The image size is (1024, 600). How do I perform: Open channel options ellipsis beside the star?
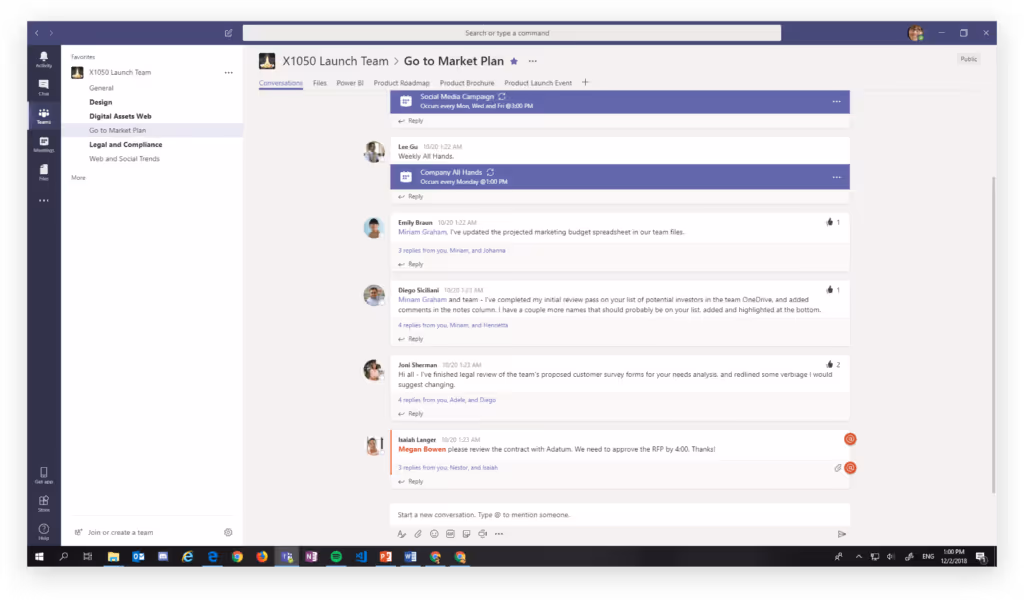pyautogui.click(x=533, y=61)
